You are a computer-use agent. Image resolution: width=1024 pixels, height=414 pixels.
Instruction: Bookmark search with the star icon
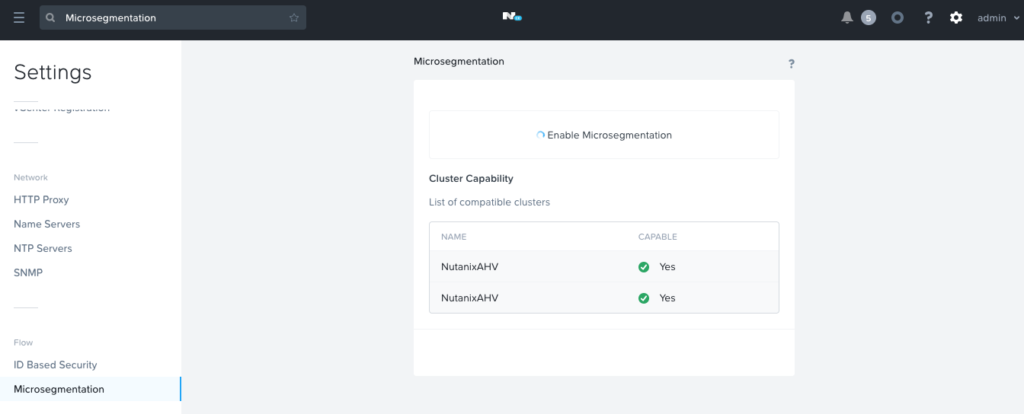(294, 18)
